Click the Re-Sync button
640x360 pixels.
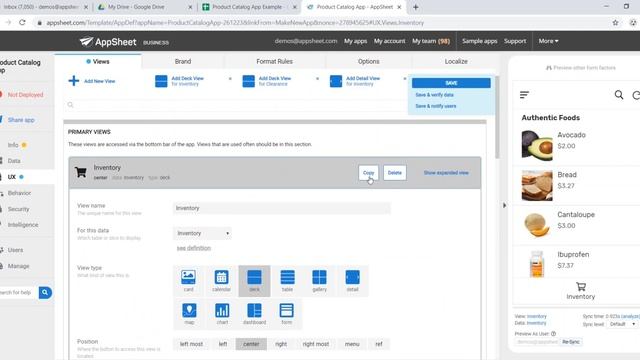pyautogui.click(x=571, y=342)
